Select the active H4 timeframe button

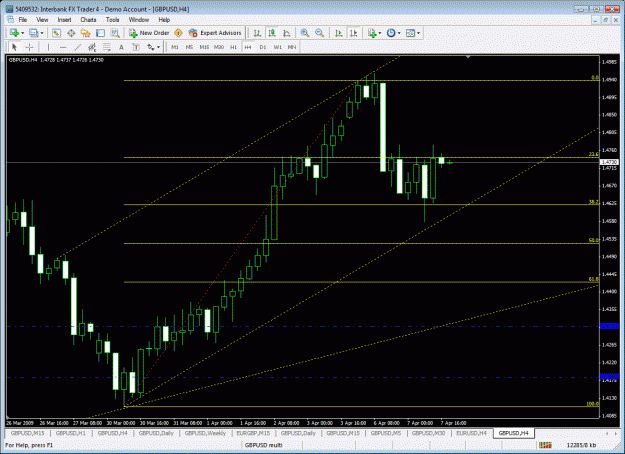coord(248,47)
